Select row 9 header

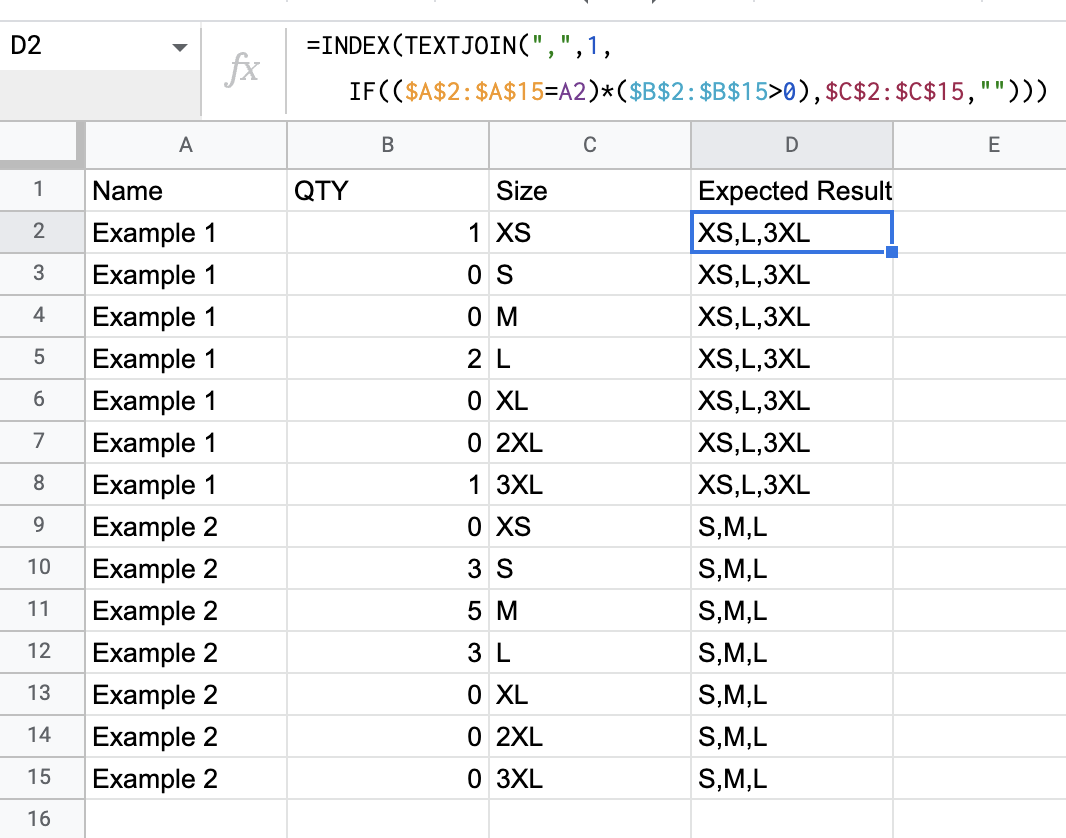coord(40,526)
